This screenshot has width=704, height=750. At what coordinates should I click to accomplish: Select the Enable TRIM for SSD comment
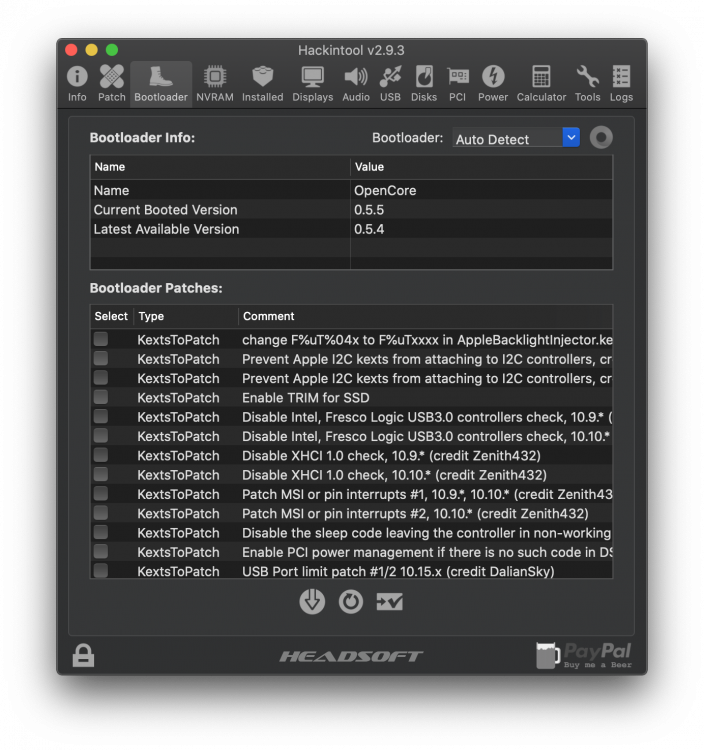click(x=306, y=398)
